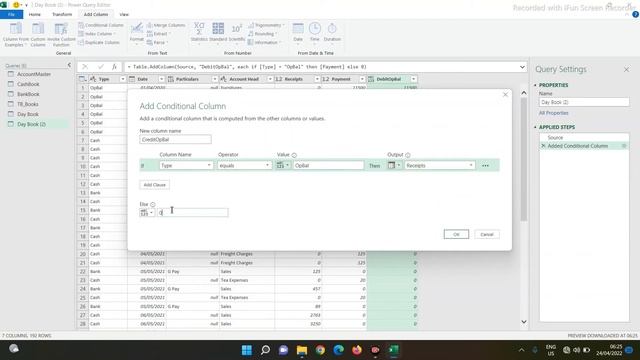Screen dimensions: 640x360
Task: Open All Properties link
Action: [x=553, y=113]
